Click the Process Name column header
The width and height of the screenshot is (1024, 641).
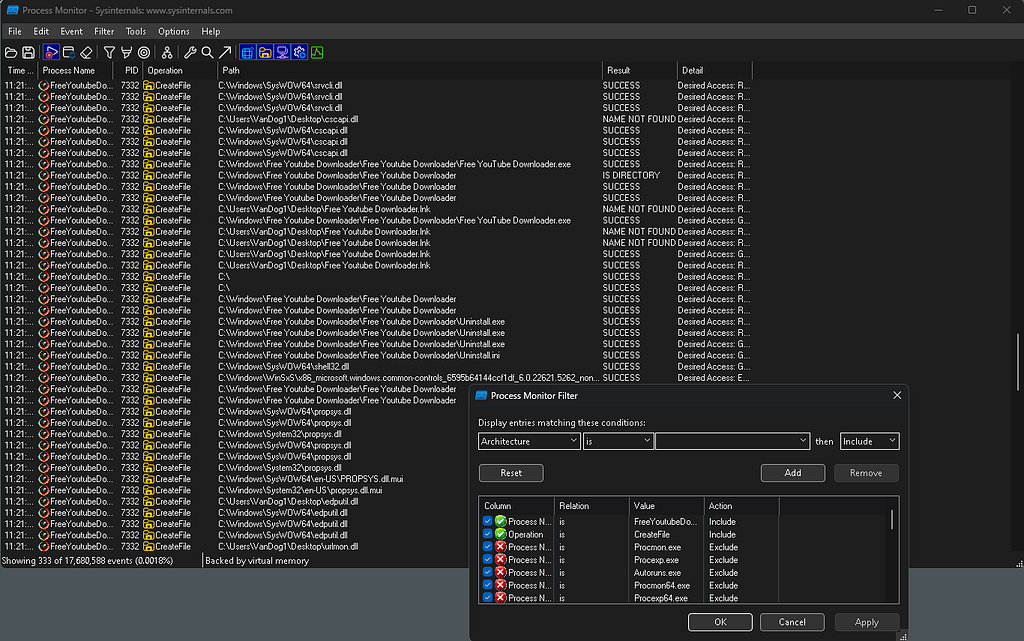coord(75,70)
